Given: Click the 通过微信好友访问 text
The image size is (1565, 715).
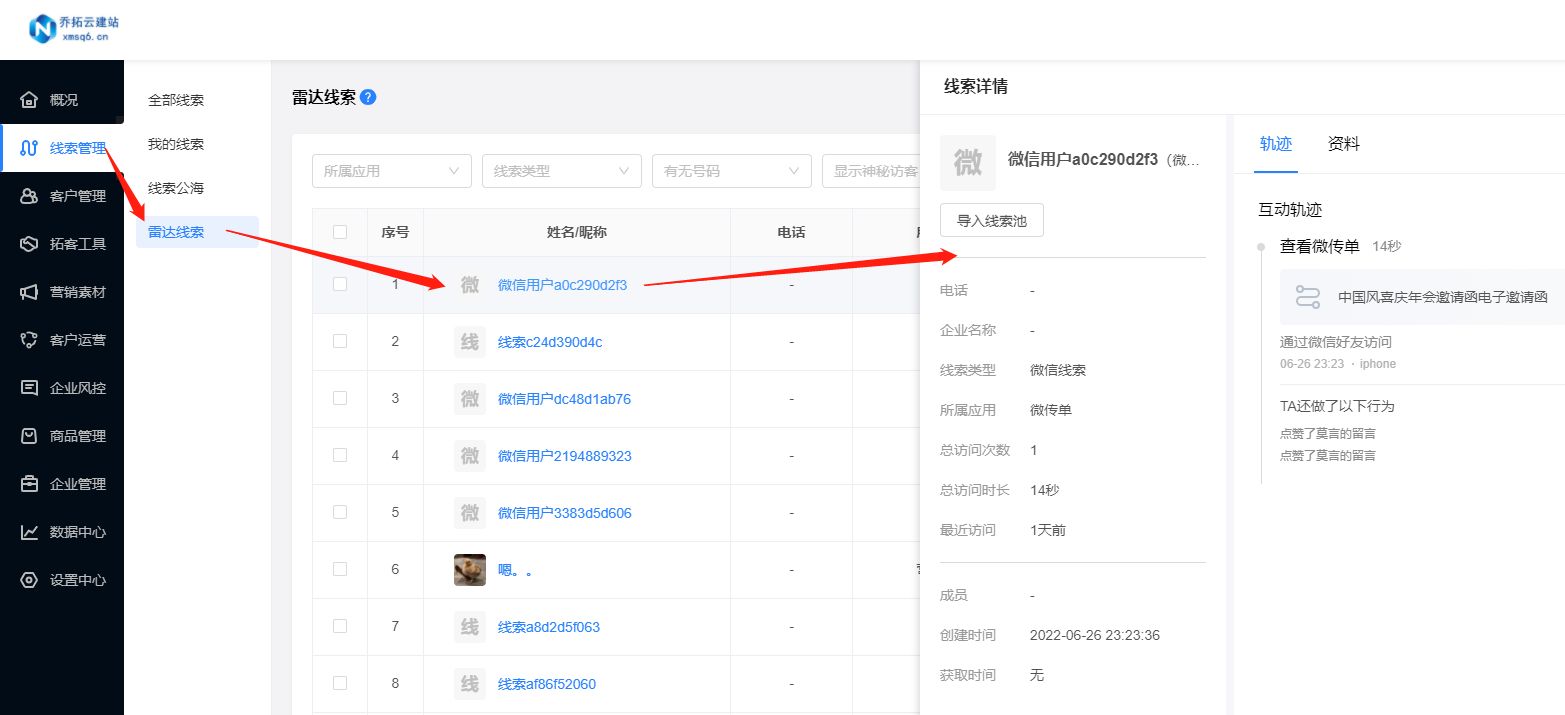Looking at the screenshot, I should tap(1336, 342).
